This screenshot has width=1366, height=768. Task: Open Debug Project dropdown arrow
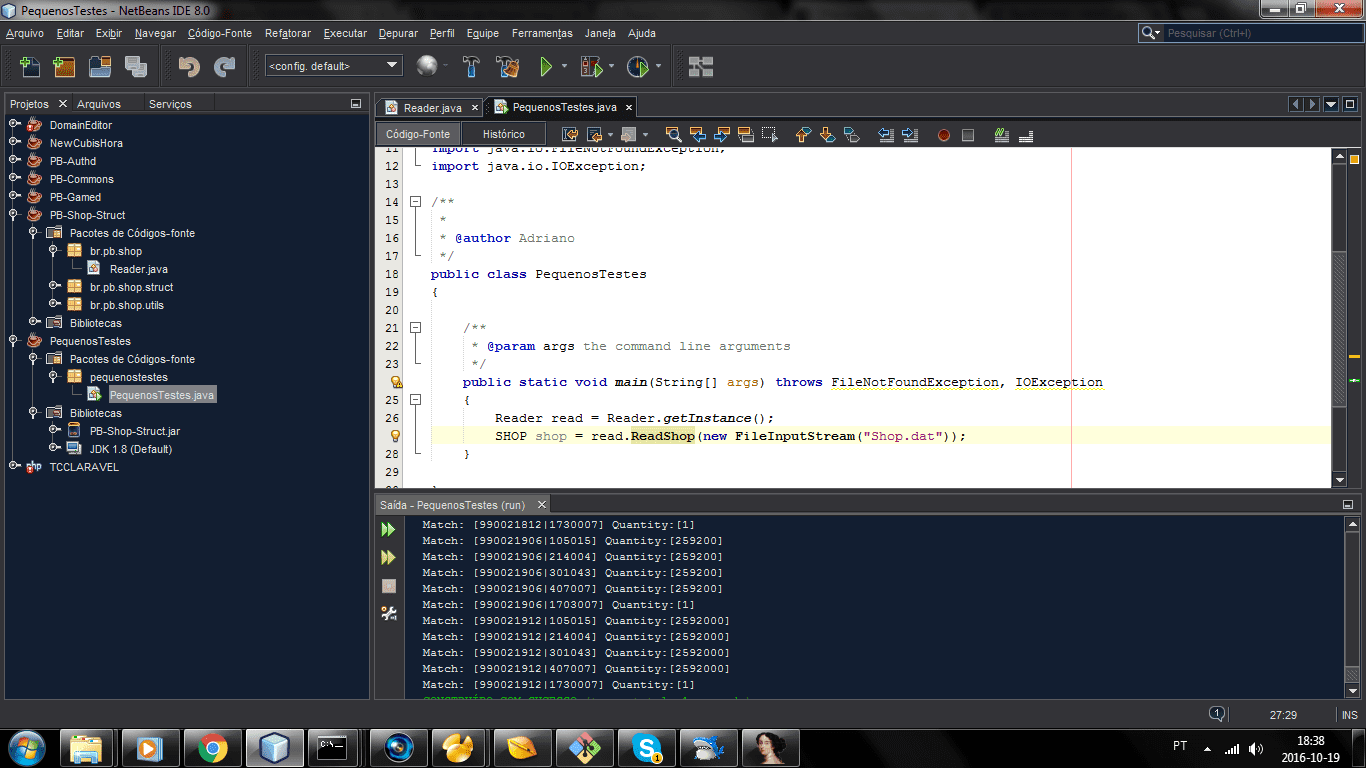coord(610,67)
